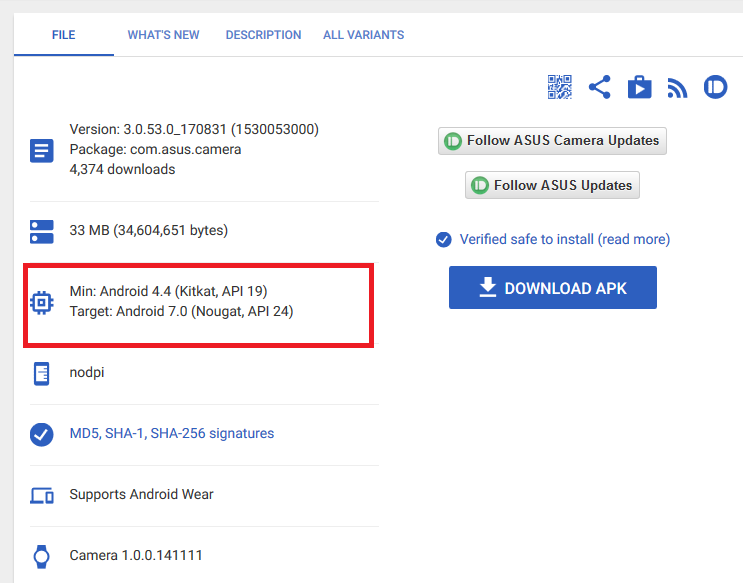
Task: Click the Pushbullet icon in top toolbar
Action: point(716,87)
